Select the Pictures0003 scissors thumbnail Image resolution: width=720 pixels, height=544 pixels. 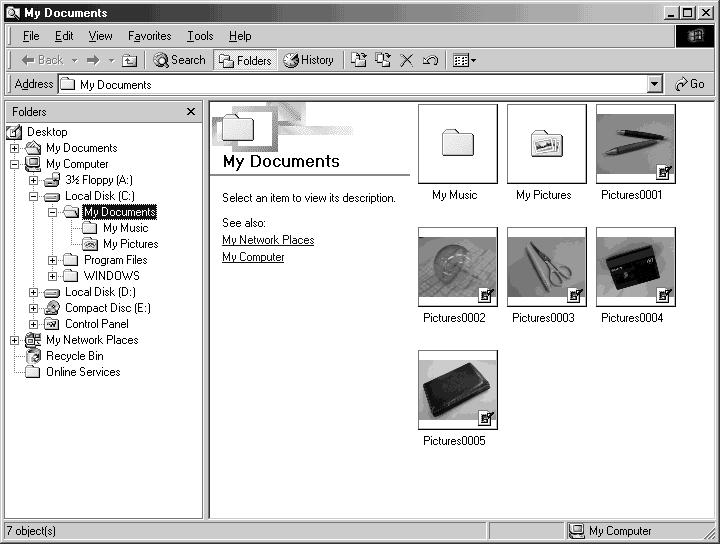tap(547, 267)
